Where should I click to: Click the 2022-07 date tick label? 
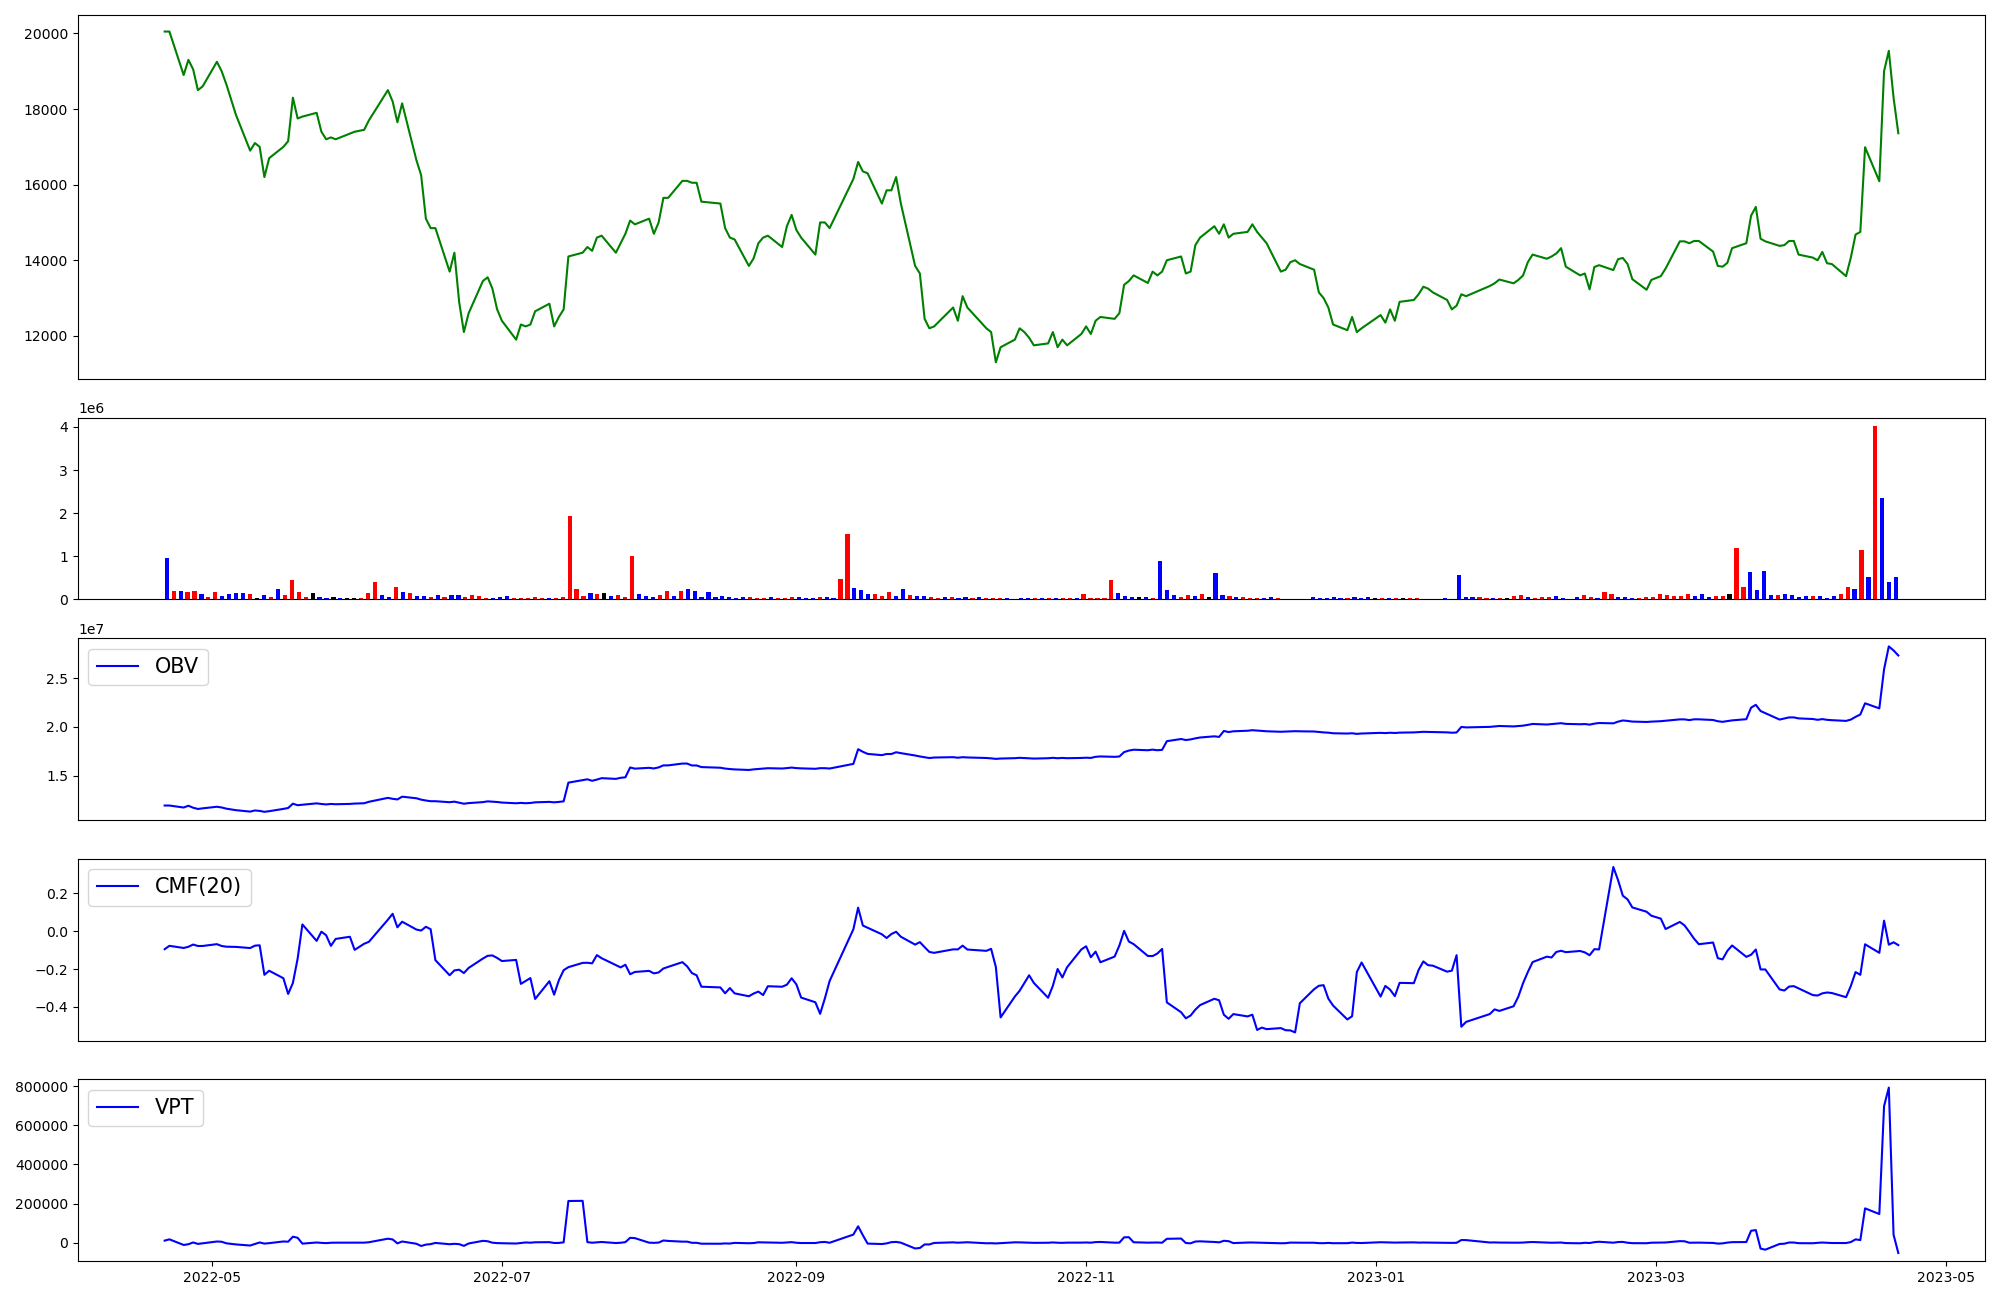point(502,1277)
